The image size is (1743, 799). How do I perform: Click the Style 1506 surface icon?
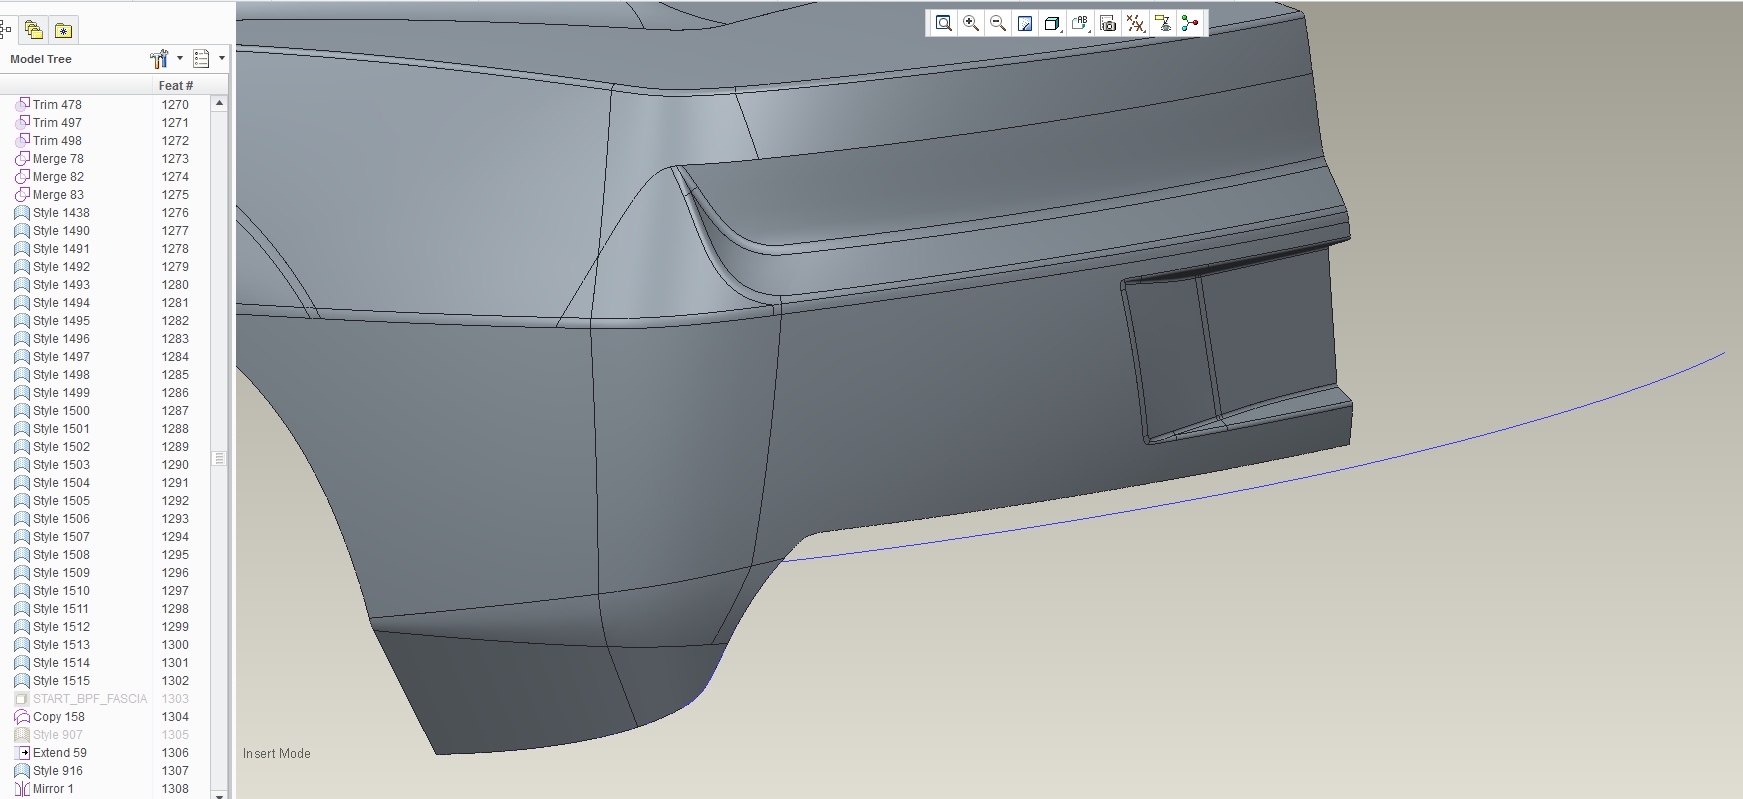(x=22, y=519)
